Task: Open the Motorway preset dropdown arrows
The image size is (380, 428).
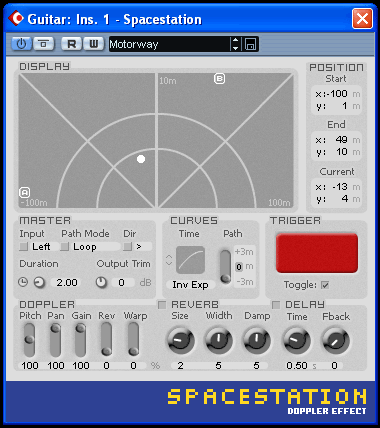Action: pyautogui.click(x=235, y=44)
